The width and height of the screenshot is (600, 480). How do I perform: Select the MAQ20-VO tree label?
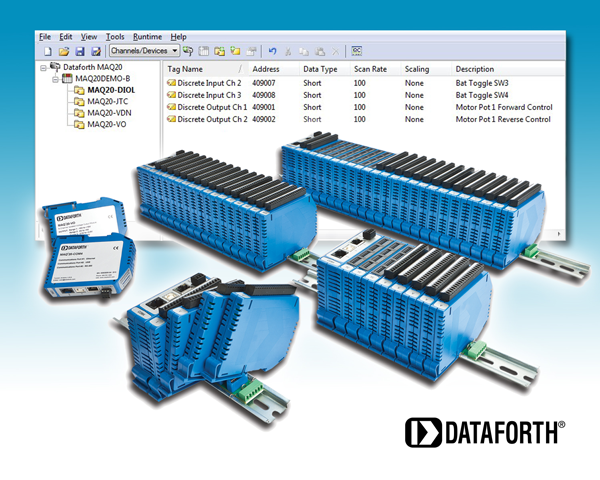(106, 124)
